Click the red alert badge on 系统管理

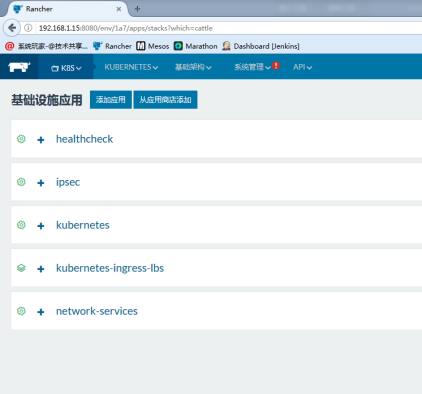click(276, 65)
